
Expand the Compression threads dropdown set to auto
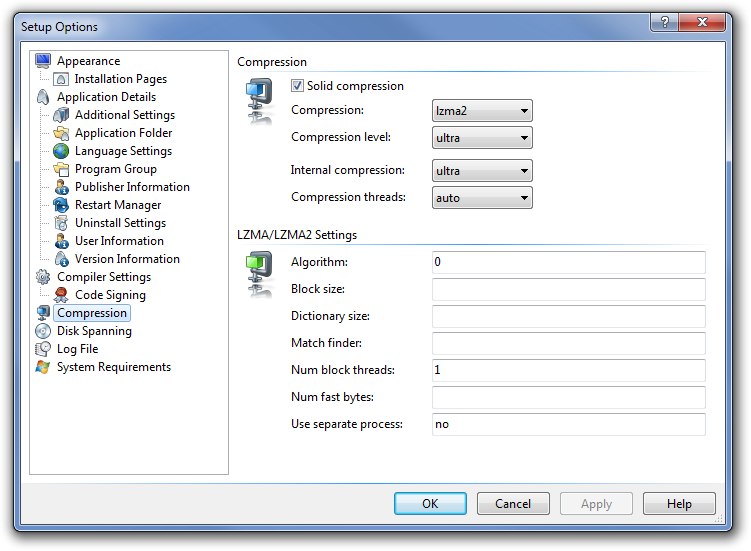(482, 198)
